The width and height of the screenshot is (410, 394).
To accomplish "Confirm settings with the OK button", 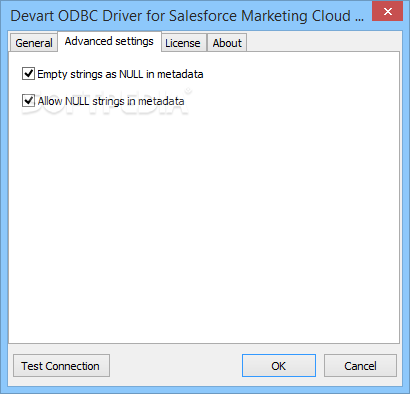I will pyautogui.click(x=279, y=366).
